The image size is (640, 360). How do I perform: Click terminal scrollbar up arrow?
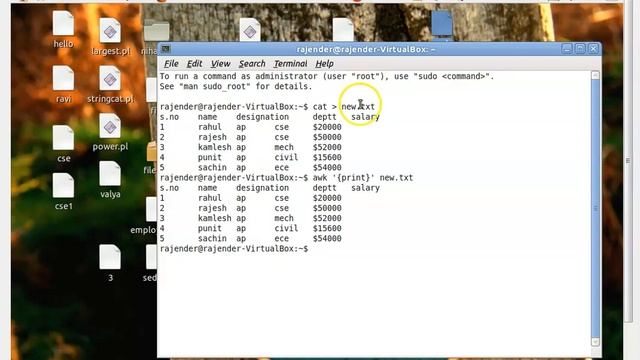[x=596, y=75]
